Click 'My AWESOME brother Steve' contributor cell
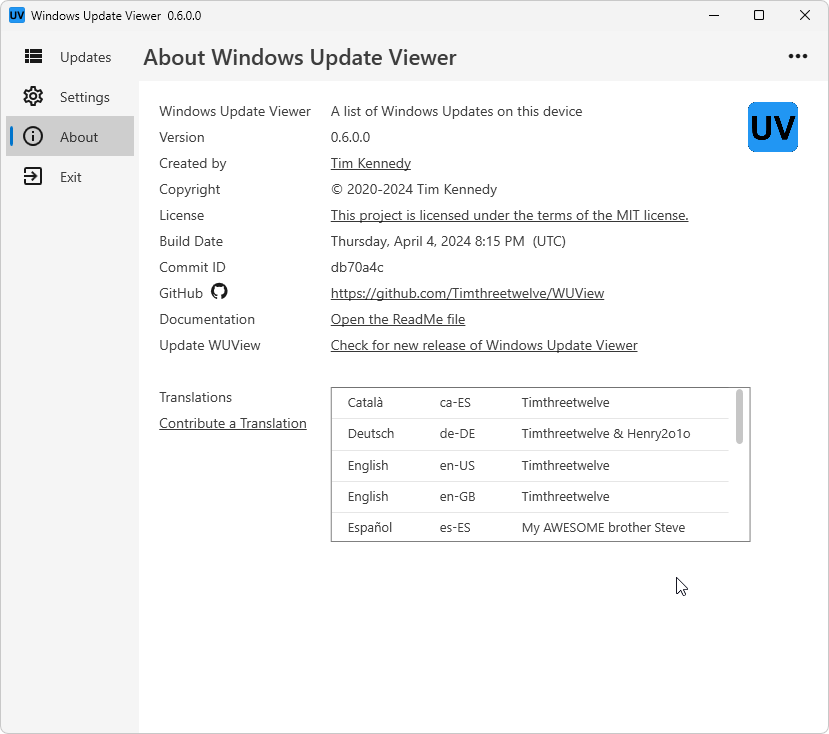829x734 pixels. (603, 528)
